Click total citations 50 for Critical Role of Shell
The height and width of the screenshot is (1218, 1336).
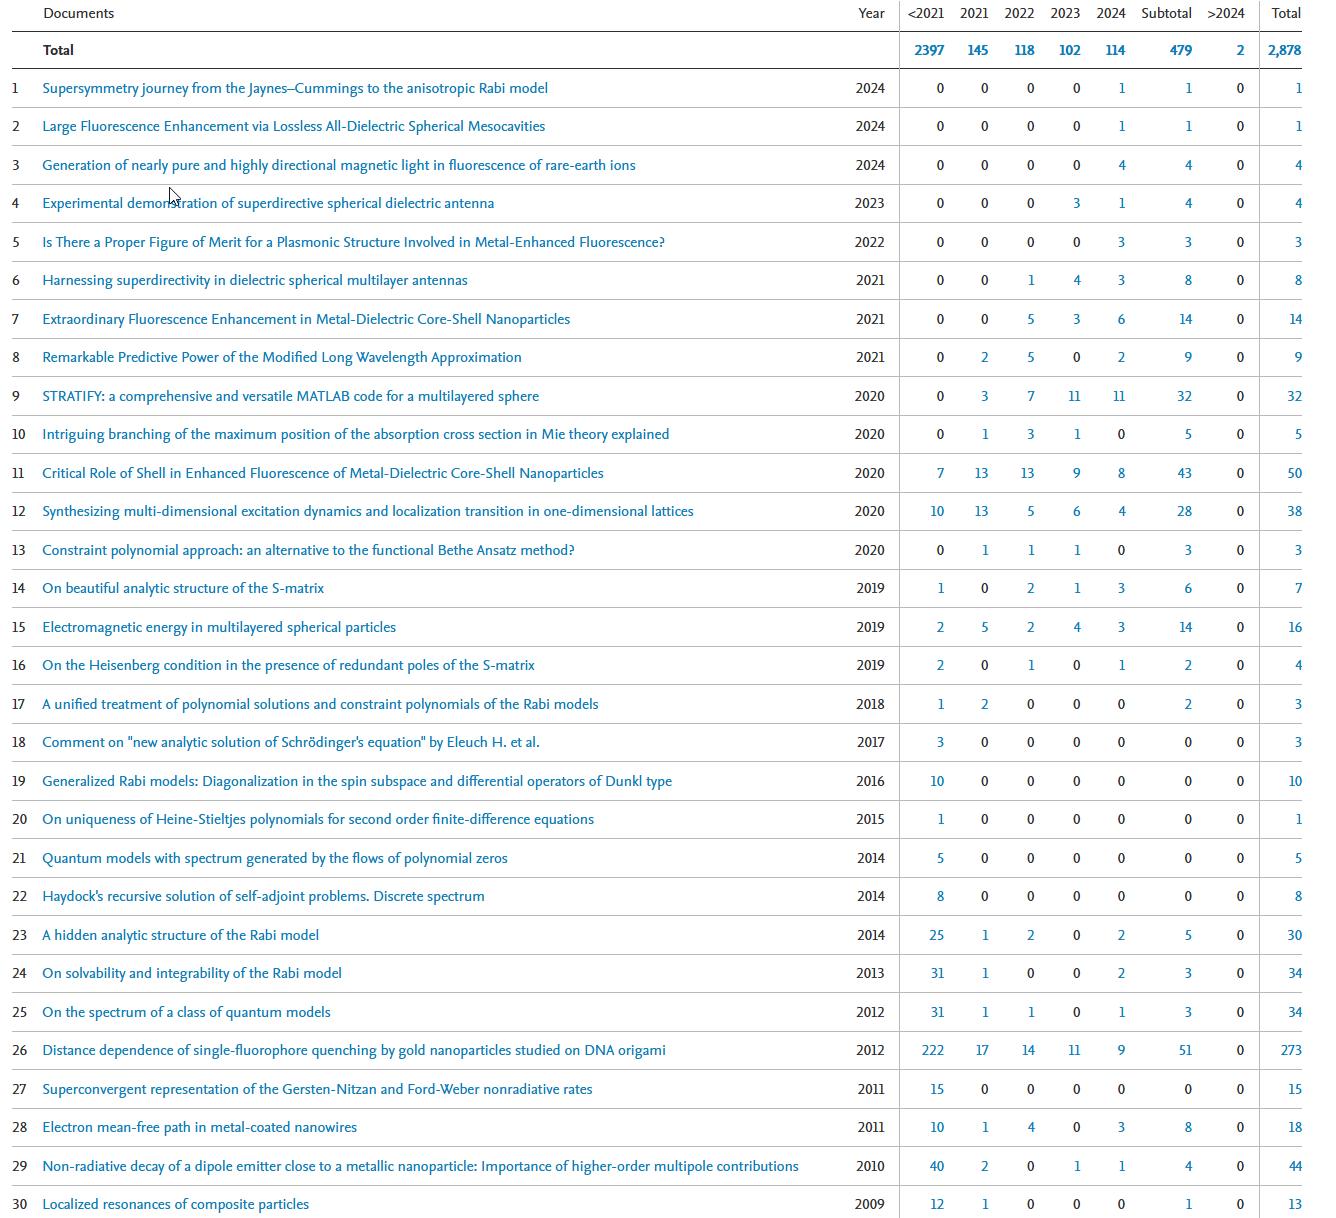click(x=1294, y=473)
